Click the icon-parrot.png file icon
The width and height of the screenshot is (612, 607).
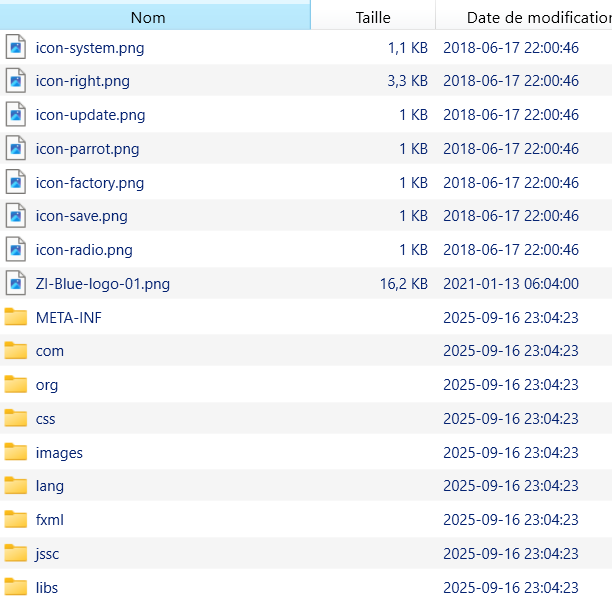point(15,149)
